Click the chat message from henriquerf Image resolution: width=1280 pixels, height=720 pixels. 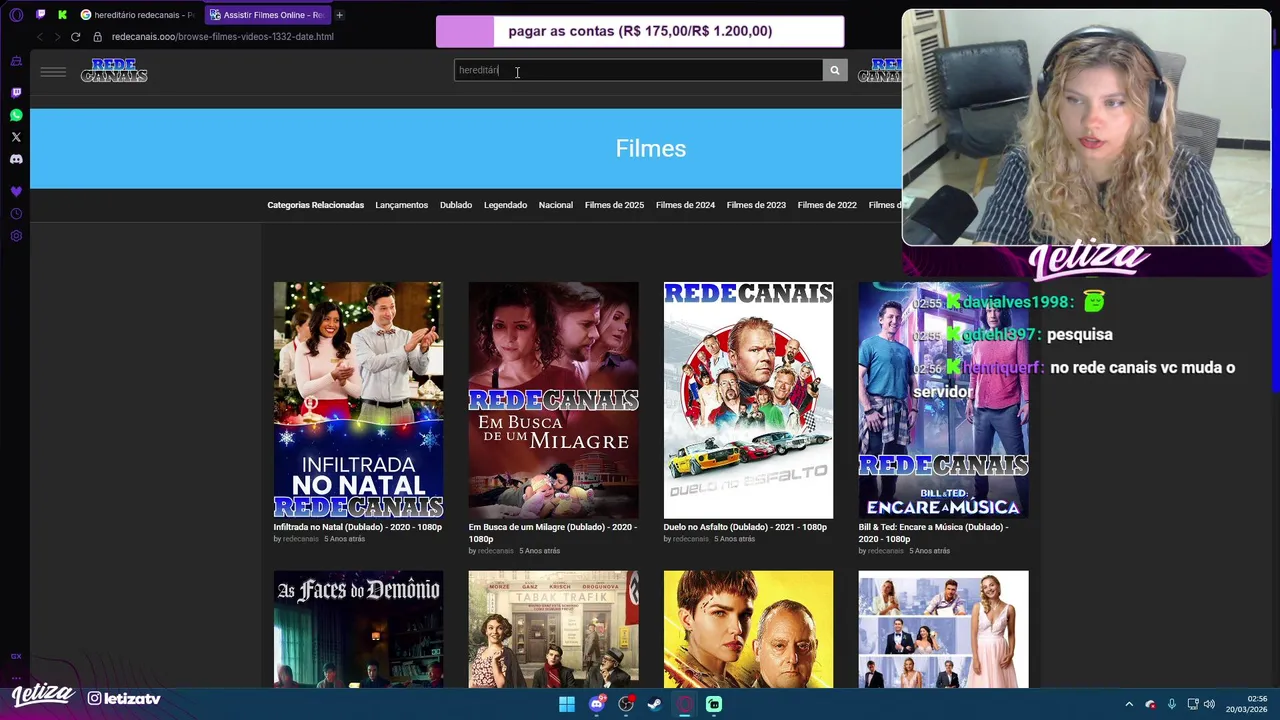coord(1074,379)
